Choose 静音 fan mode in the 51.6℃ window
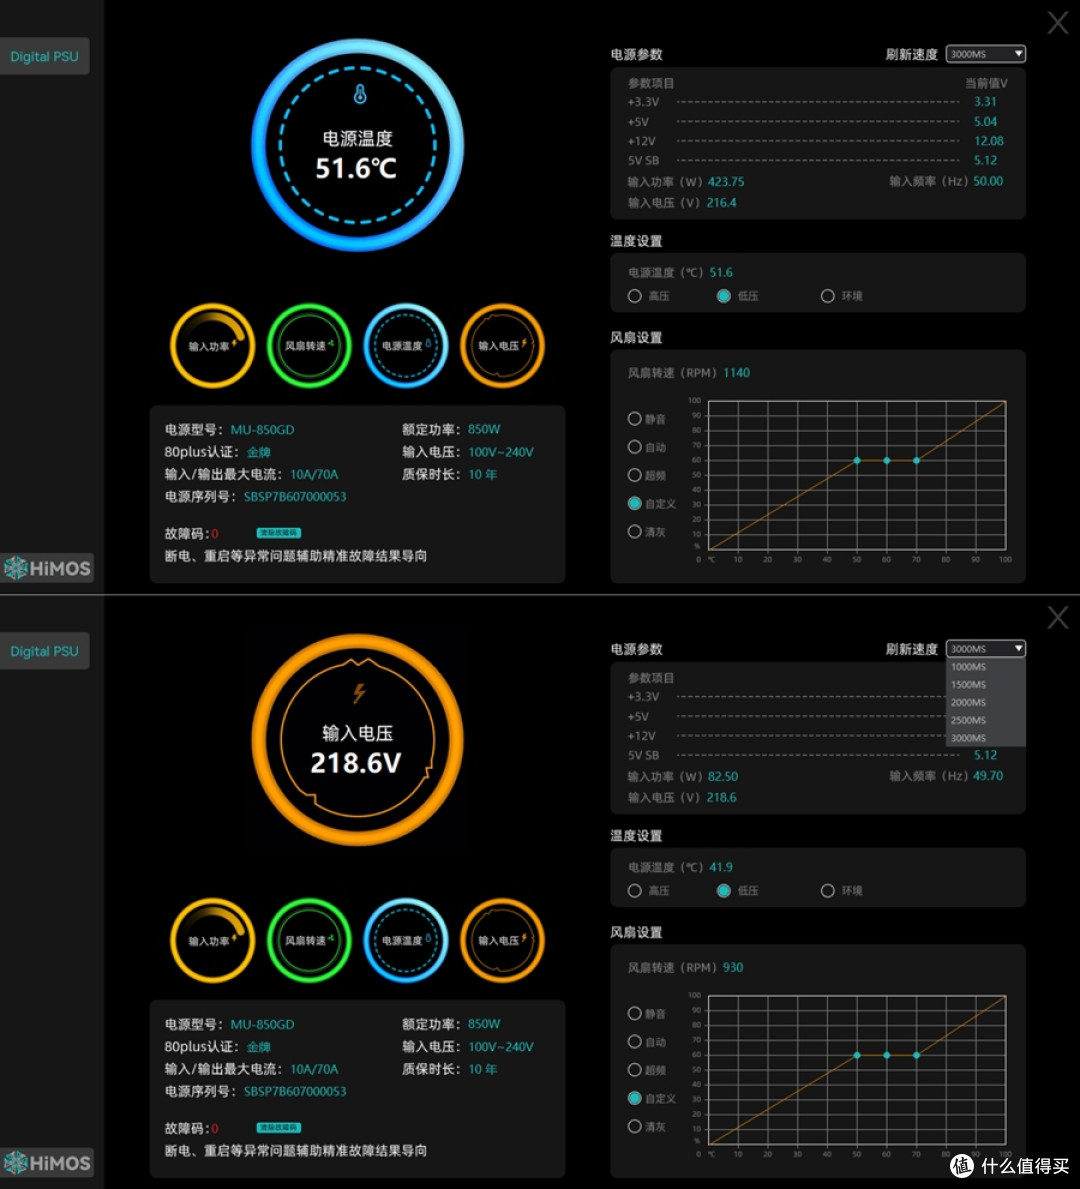This screenshot has width=1080, height=1189. [635, 419]
